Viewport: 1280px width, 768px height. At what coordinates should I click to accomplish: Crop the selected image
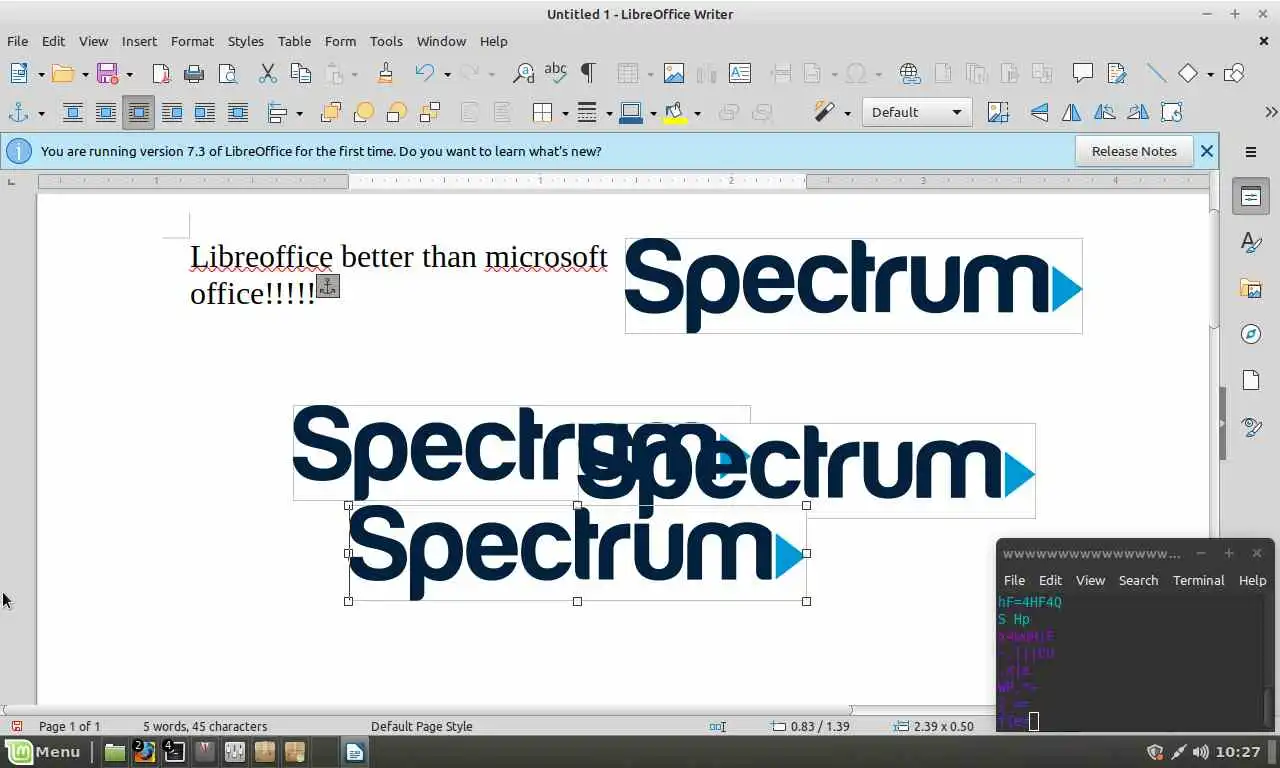point(998,112)
